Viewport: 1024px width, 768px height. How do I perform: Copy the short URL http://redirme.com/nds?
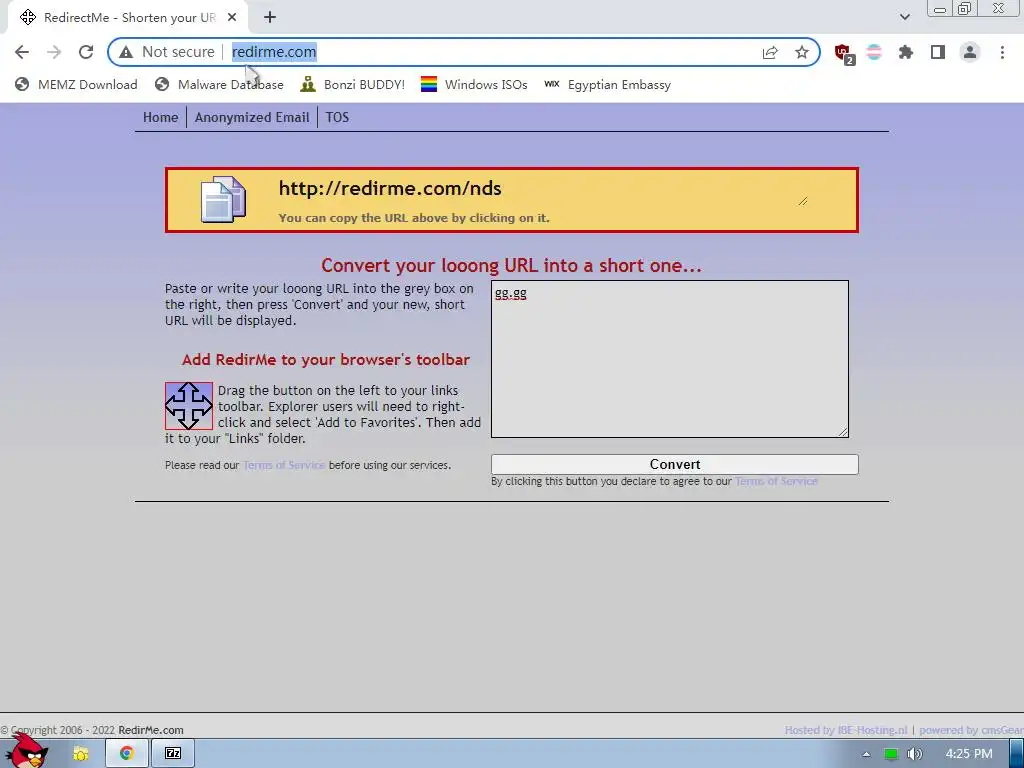[390, 189]
